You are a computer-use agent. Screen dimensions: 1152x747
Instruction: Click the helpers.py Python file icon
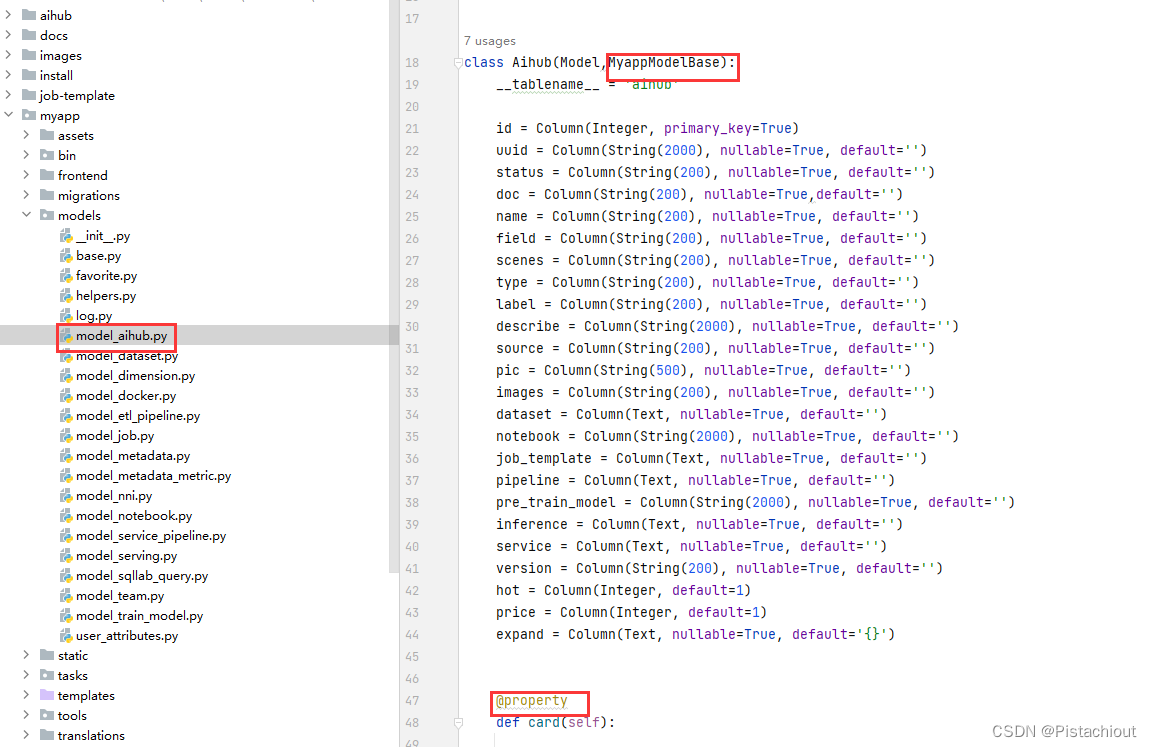[x=66, y=295]
